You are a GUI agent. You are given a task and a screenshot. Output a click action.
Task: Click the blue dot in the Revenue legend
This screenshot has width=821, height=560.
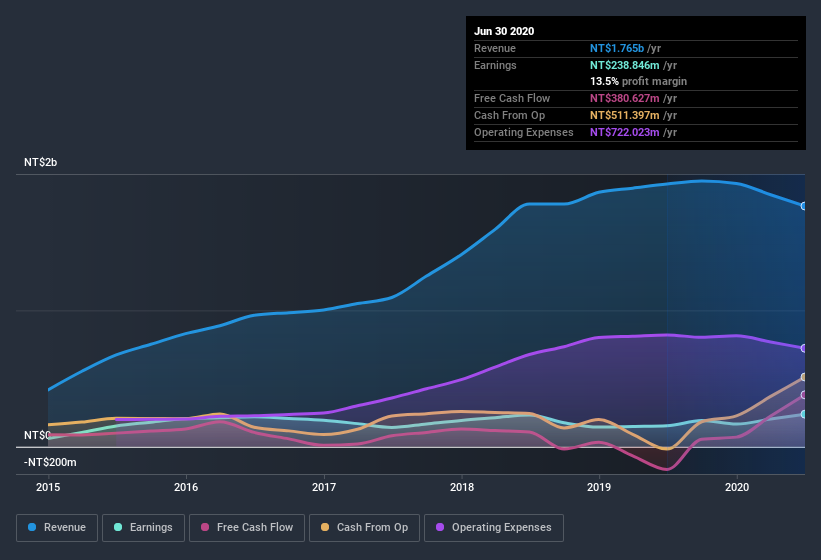(33, 527)
